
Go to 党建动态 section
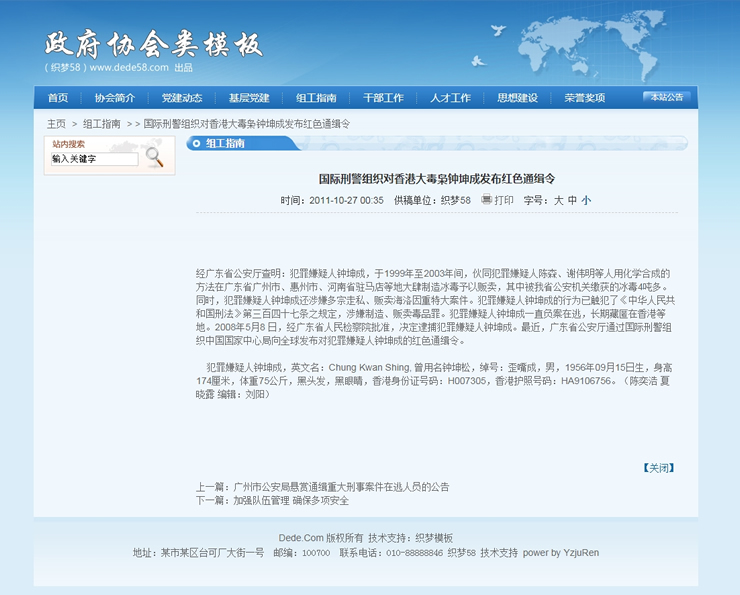click(x=182, y=98)
